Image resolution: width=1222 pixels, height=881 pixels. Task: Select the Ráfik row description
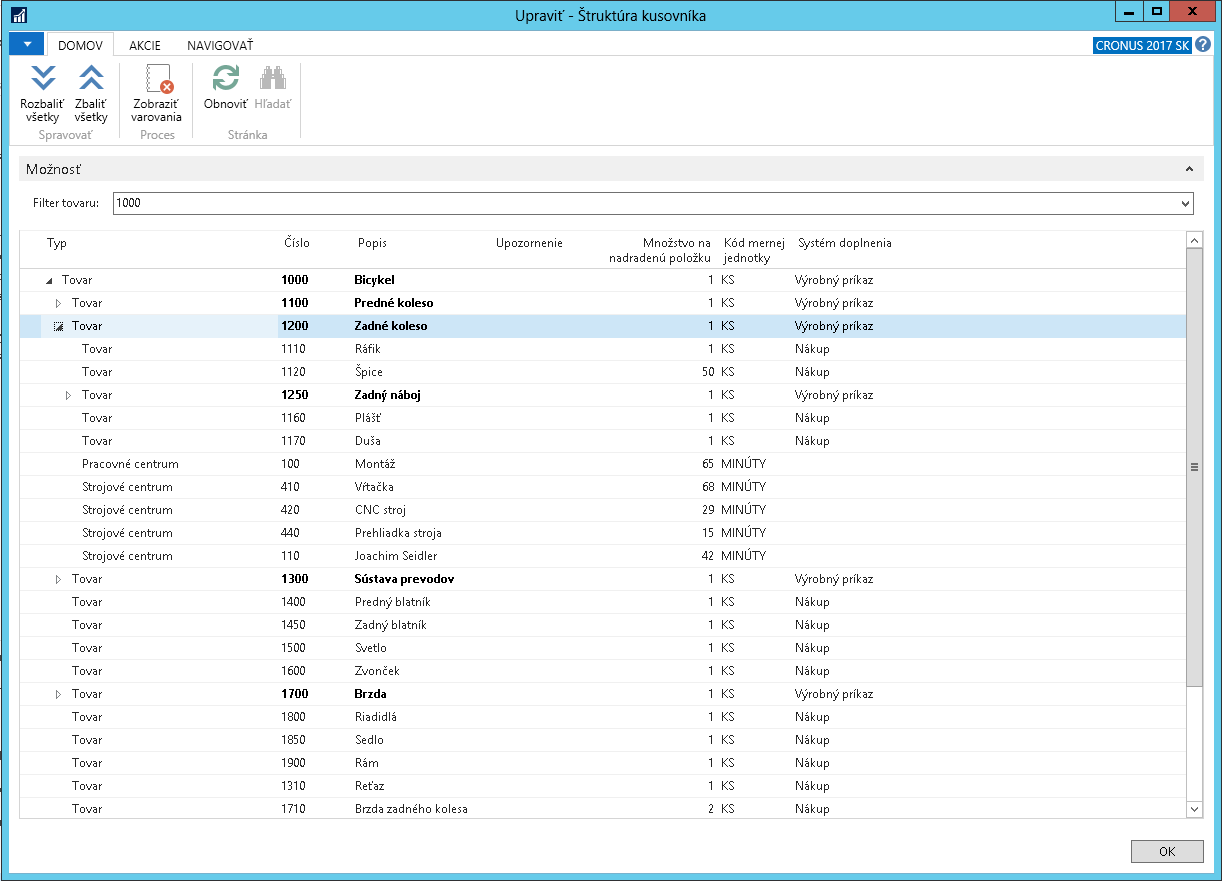point(367,349)
